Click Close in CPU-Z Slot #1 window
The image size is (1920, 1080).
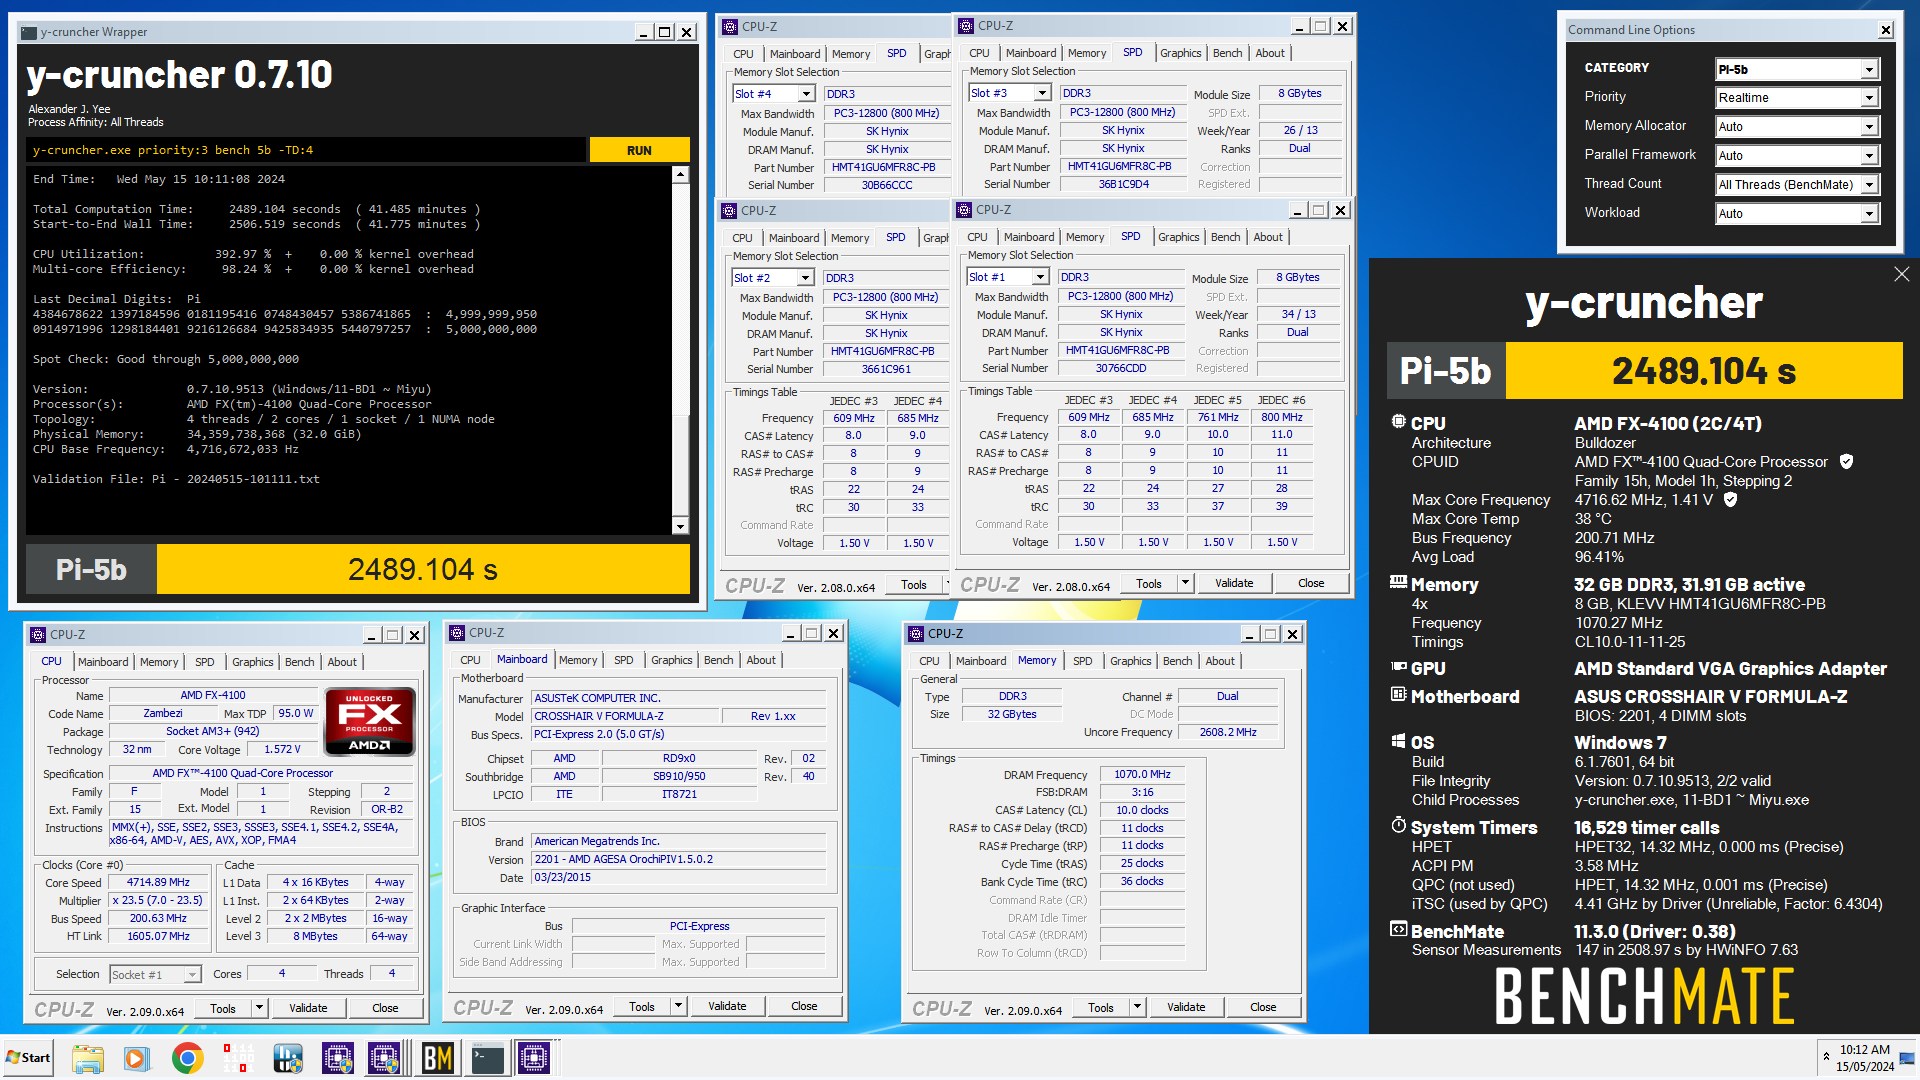(x=1311, y=583)
